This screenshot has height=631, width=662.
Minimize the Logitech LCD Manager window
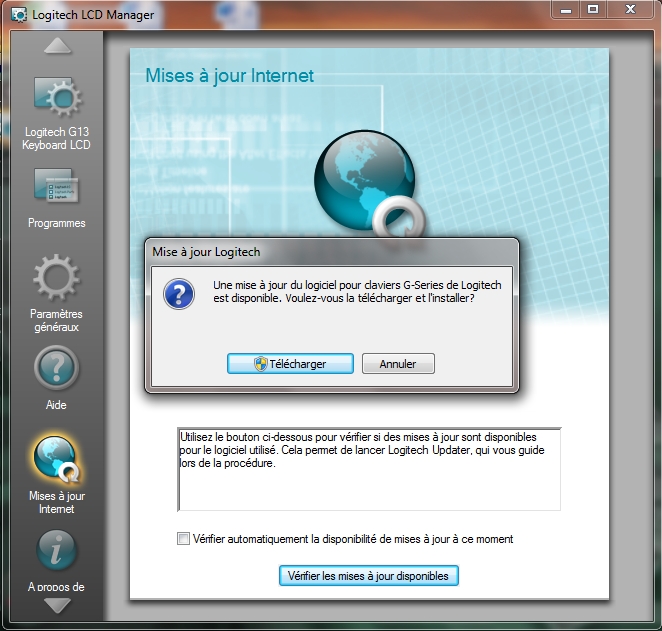pyautogui.click(x=566, y=9)
